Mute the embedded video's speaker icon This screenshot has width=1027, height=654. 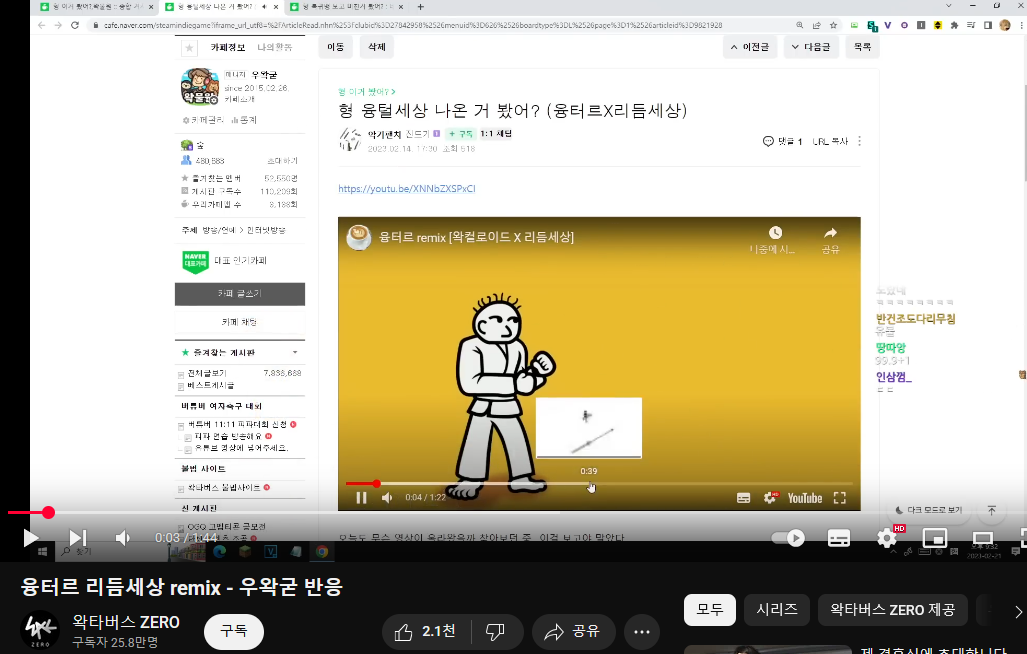[x=387, y=498]
